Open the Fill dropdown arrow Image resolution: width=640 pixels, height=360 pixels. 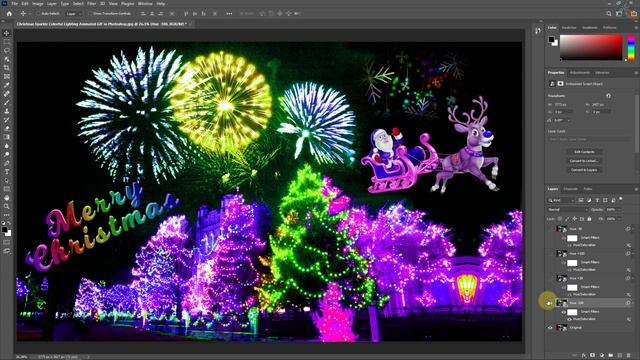[x=620, y=219]
